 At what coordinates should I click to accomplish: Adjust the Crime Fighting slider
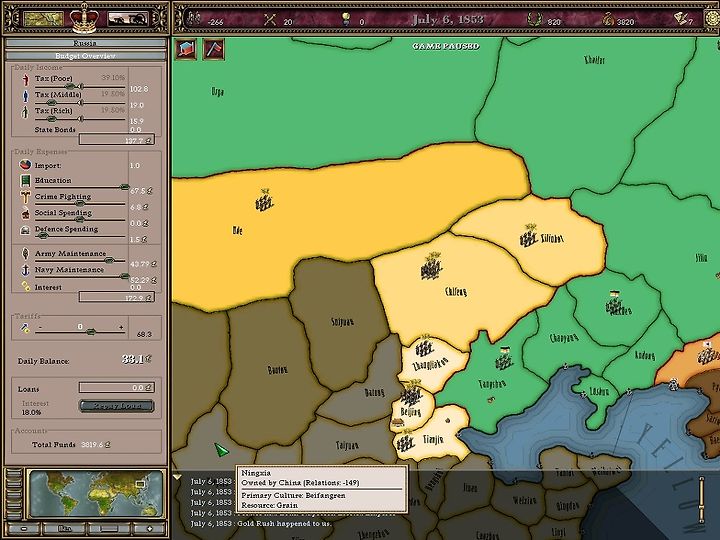[x=80, y=203]
